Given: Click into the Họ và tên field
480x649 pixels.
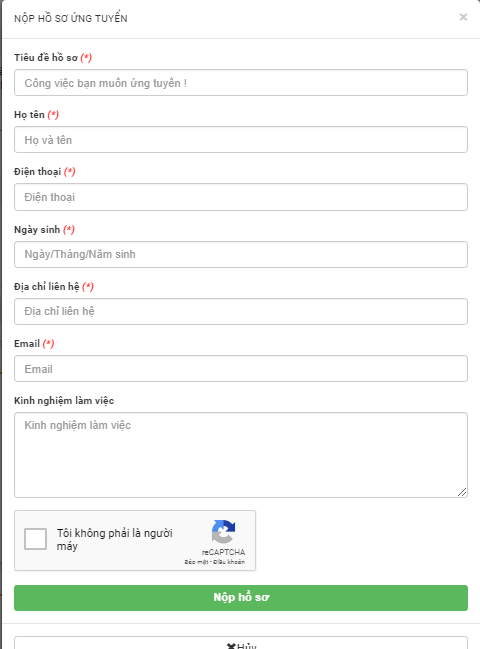Looking at the screenshot, I should click(x=241, y=140).
